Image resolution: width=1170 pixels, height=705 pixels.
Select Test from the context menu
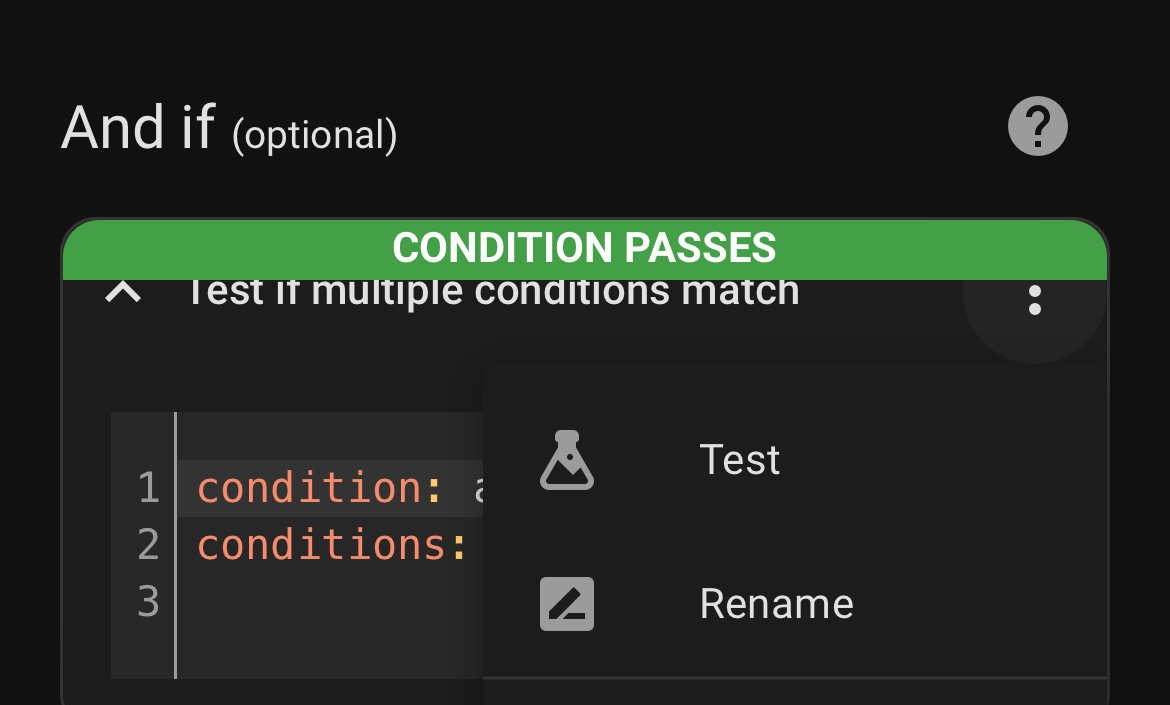pyautogui.click(x=740, y=460)
